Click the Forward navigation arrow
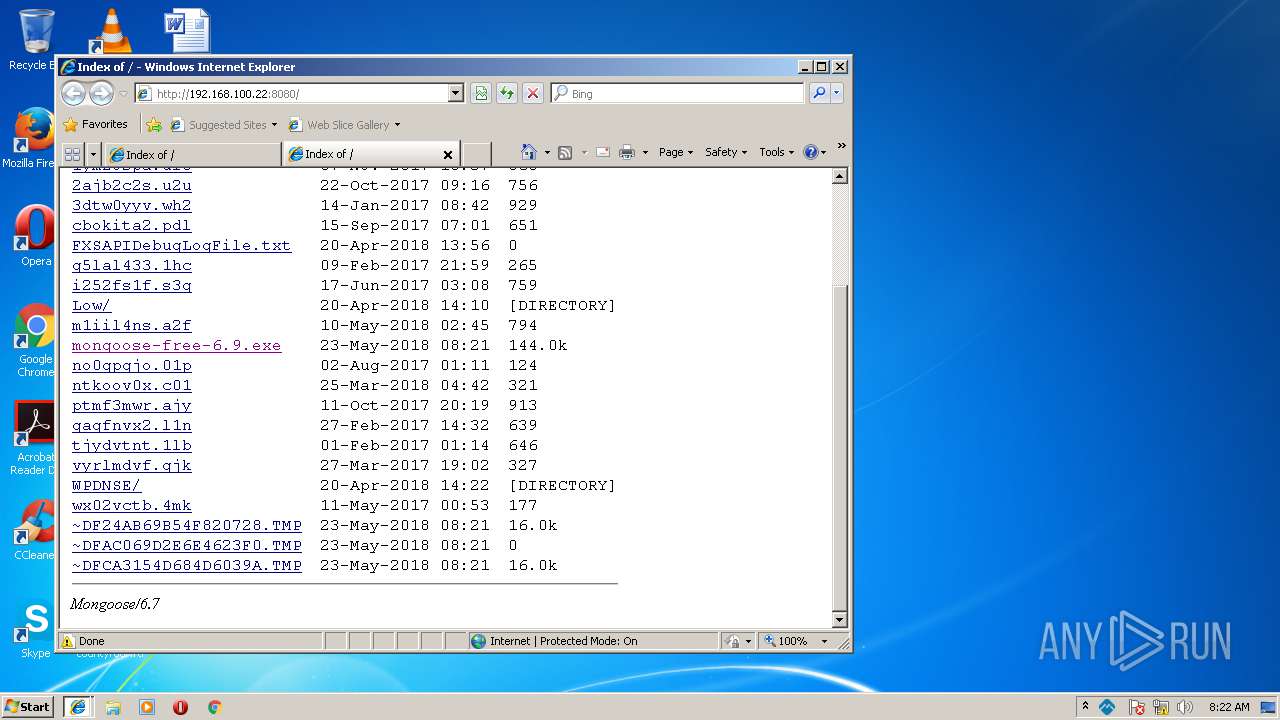The image size is (1280, 720). click(x=101, y=93)
